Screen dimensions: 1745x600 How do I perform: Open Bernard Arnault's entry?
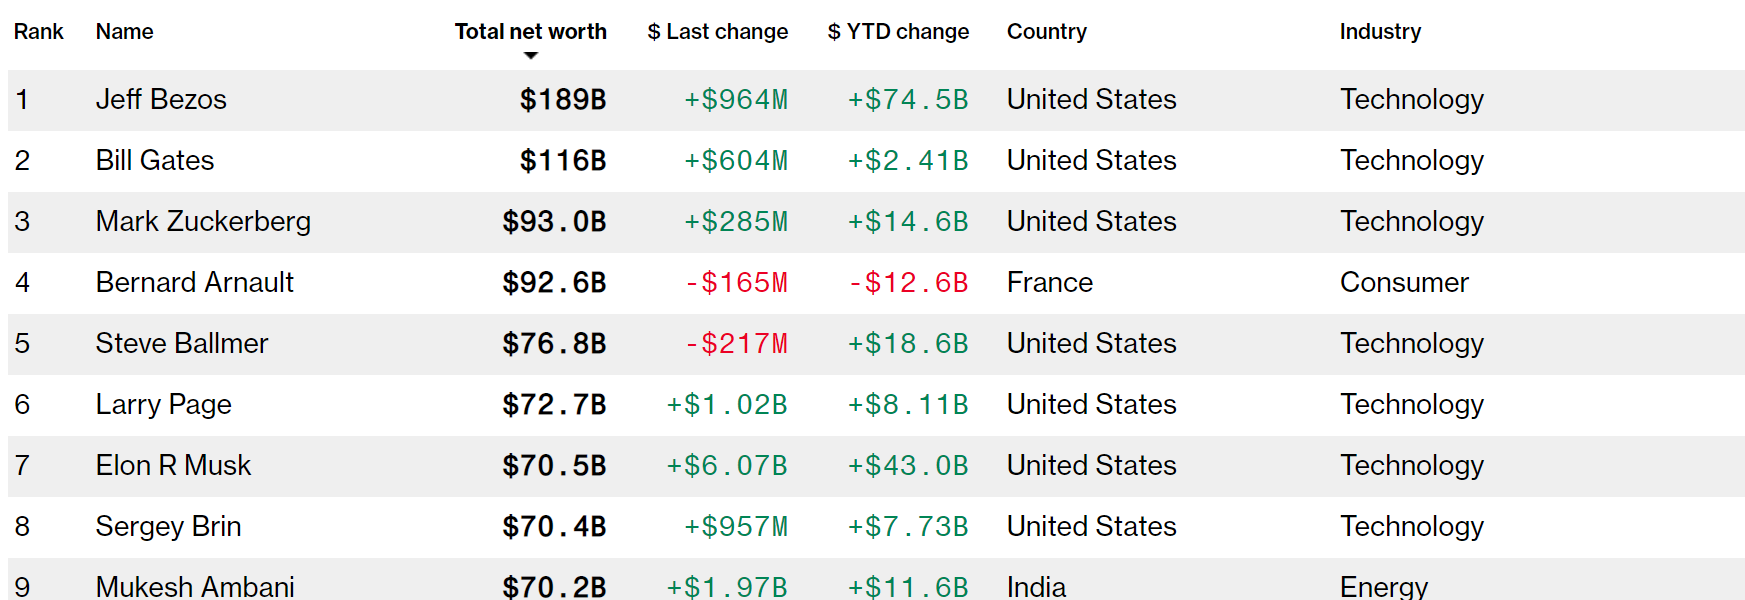195,283
